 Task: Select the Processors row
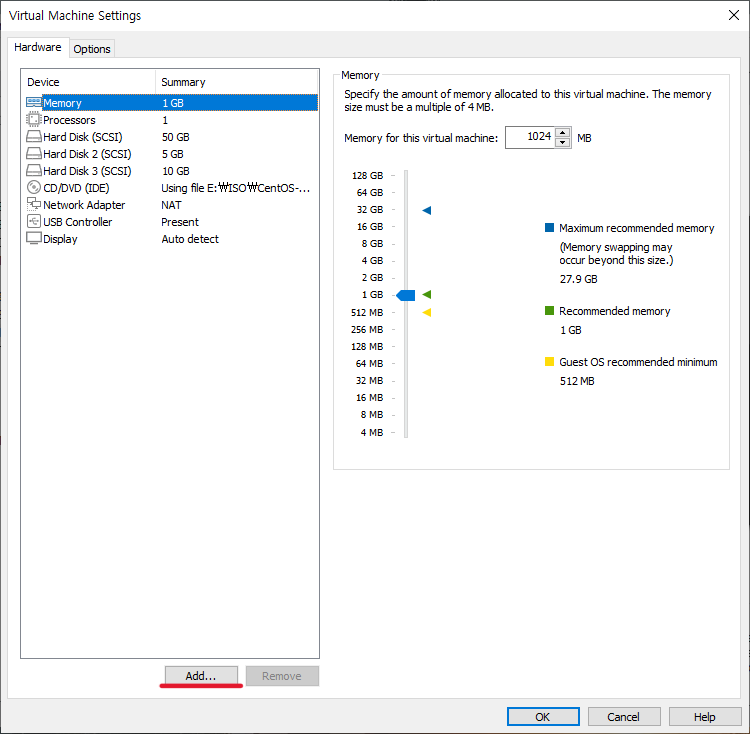click(171, 120)
